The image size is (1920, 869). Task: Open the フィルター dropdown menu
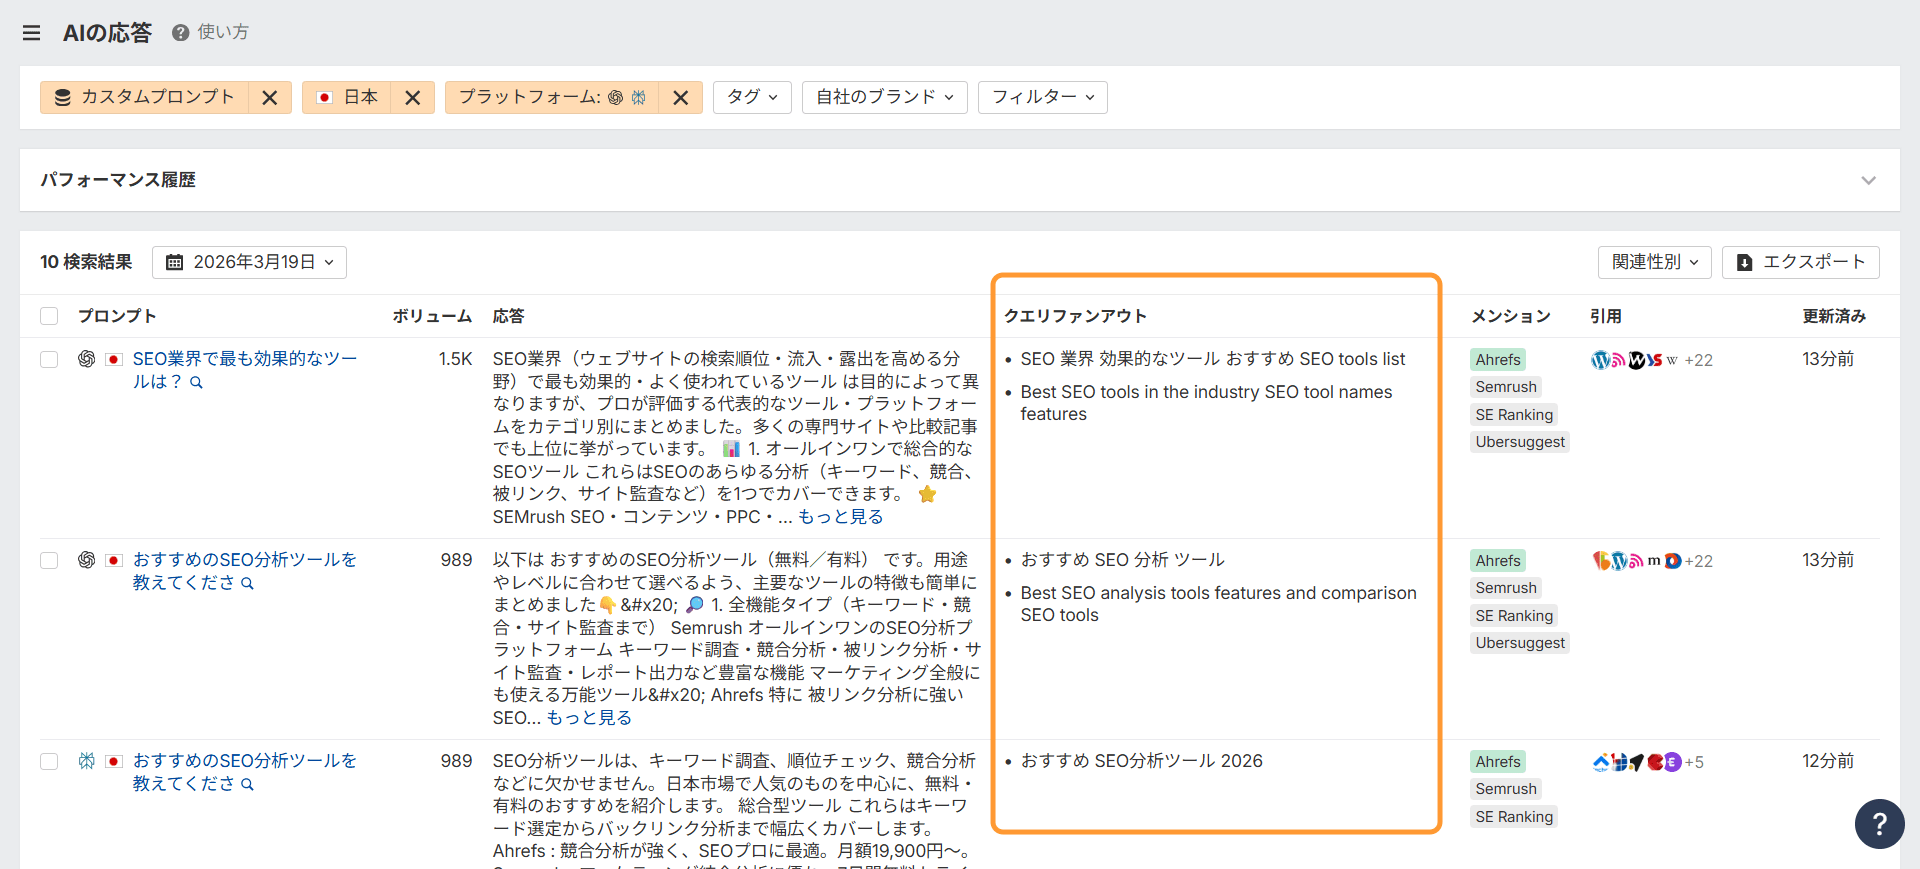pyautogui.click(x=1042, y=97)
